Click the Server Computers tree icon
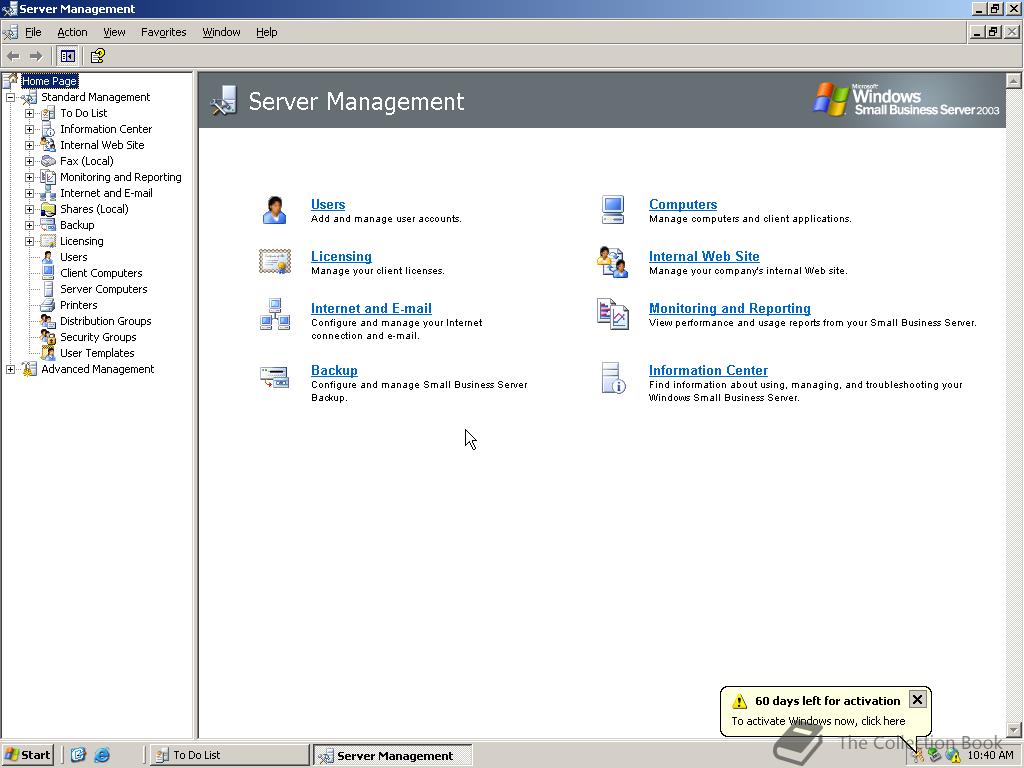Viewport: 1024px width, 768px height. (x=48, y=289)
